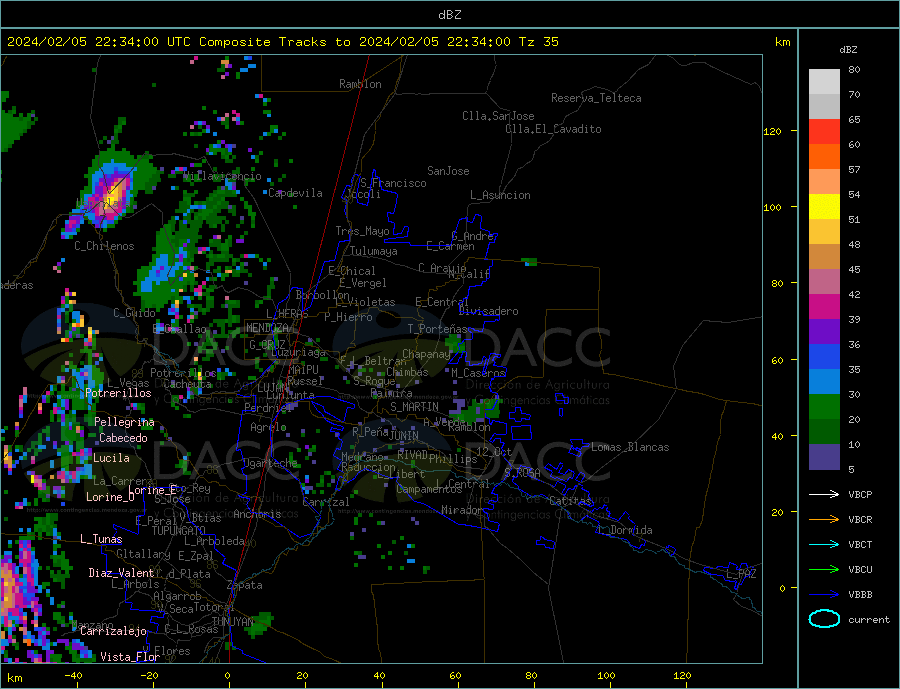900x689 pixels.
Task: Pick the gold 48-51 dBZ swatch
Action: [824, 232]
